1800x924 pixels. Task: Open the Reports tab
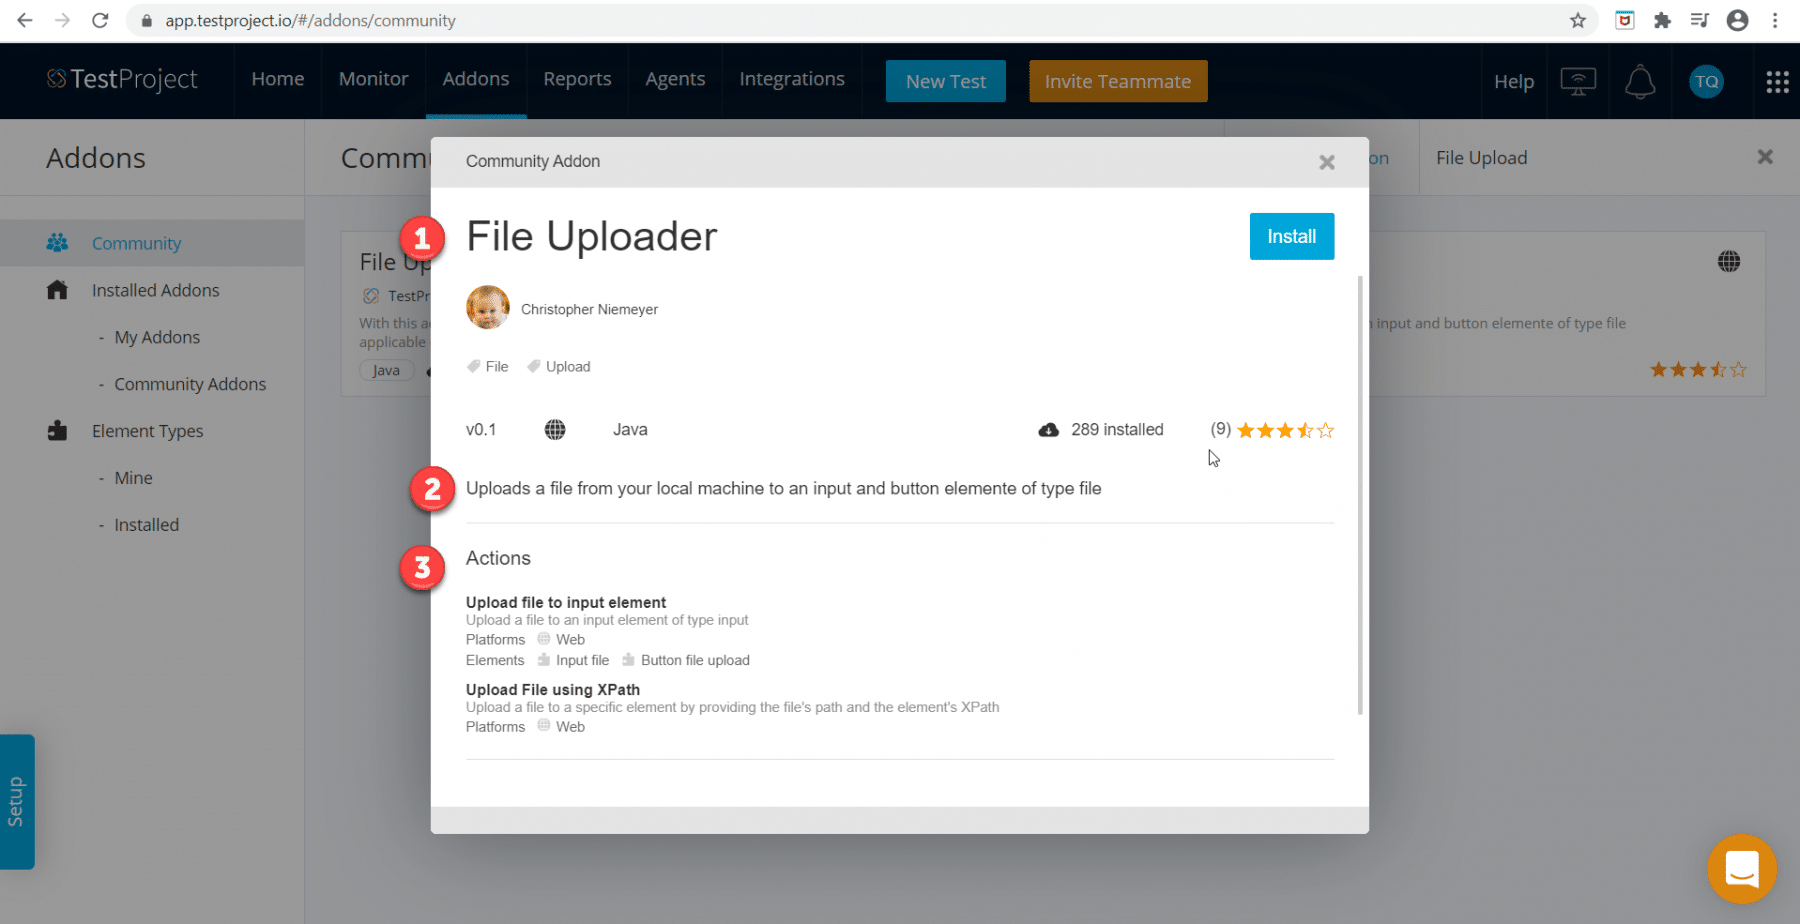577,79
